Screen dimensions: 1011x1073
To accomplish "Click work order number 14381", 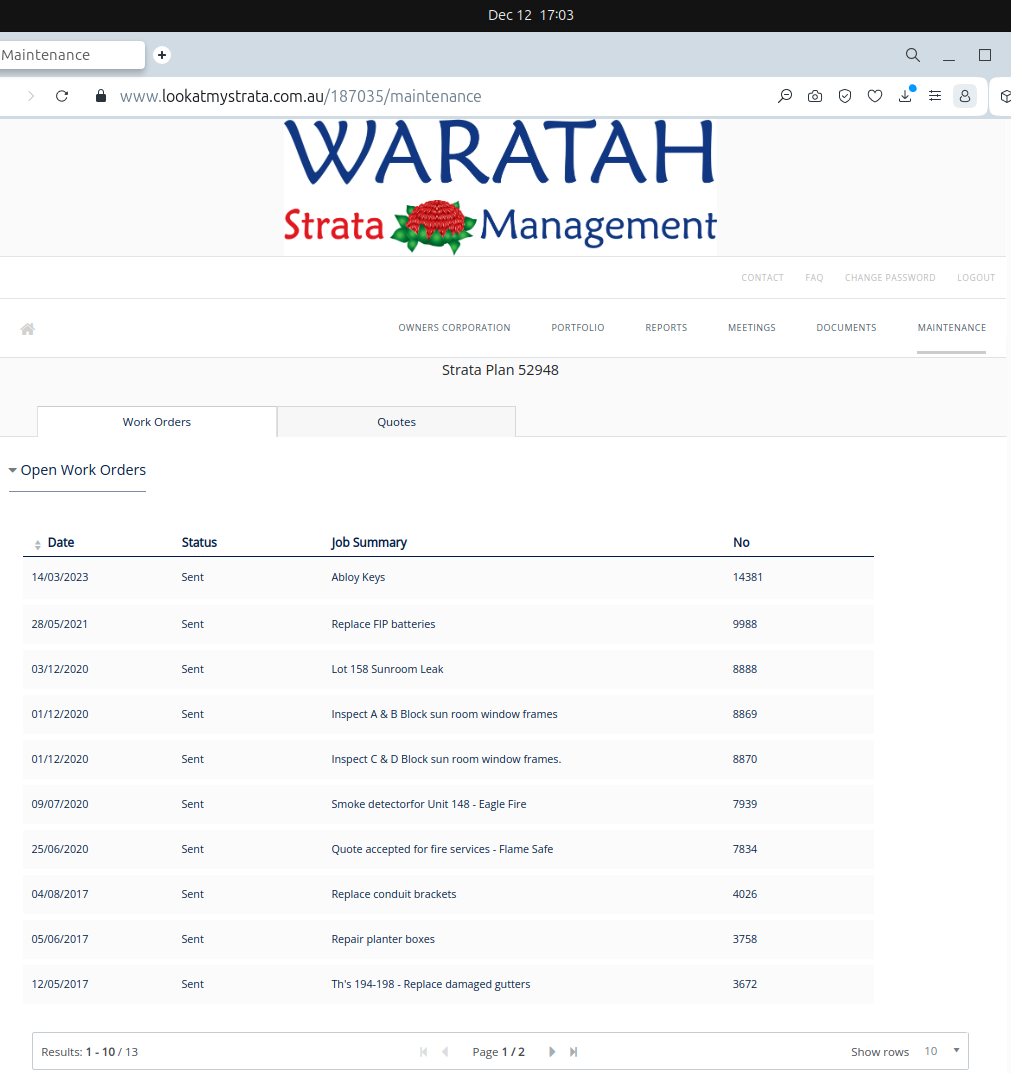I will coord(747,577).
